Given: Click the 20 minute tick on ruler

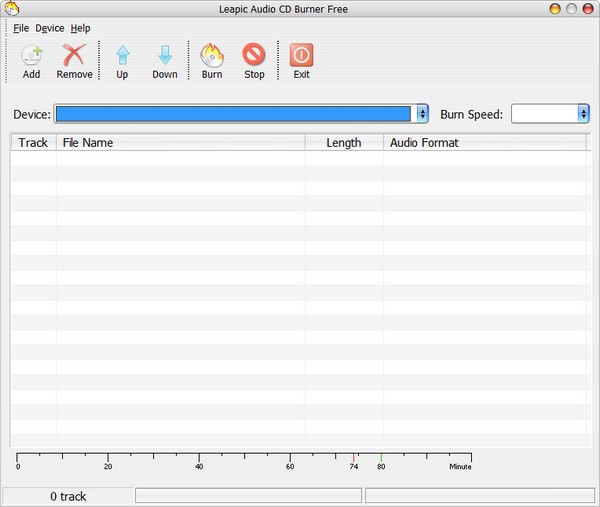Looking at the screenshot, I should click(x=108, y=458).
